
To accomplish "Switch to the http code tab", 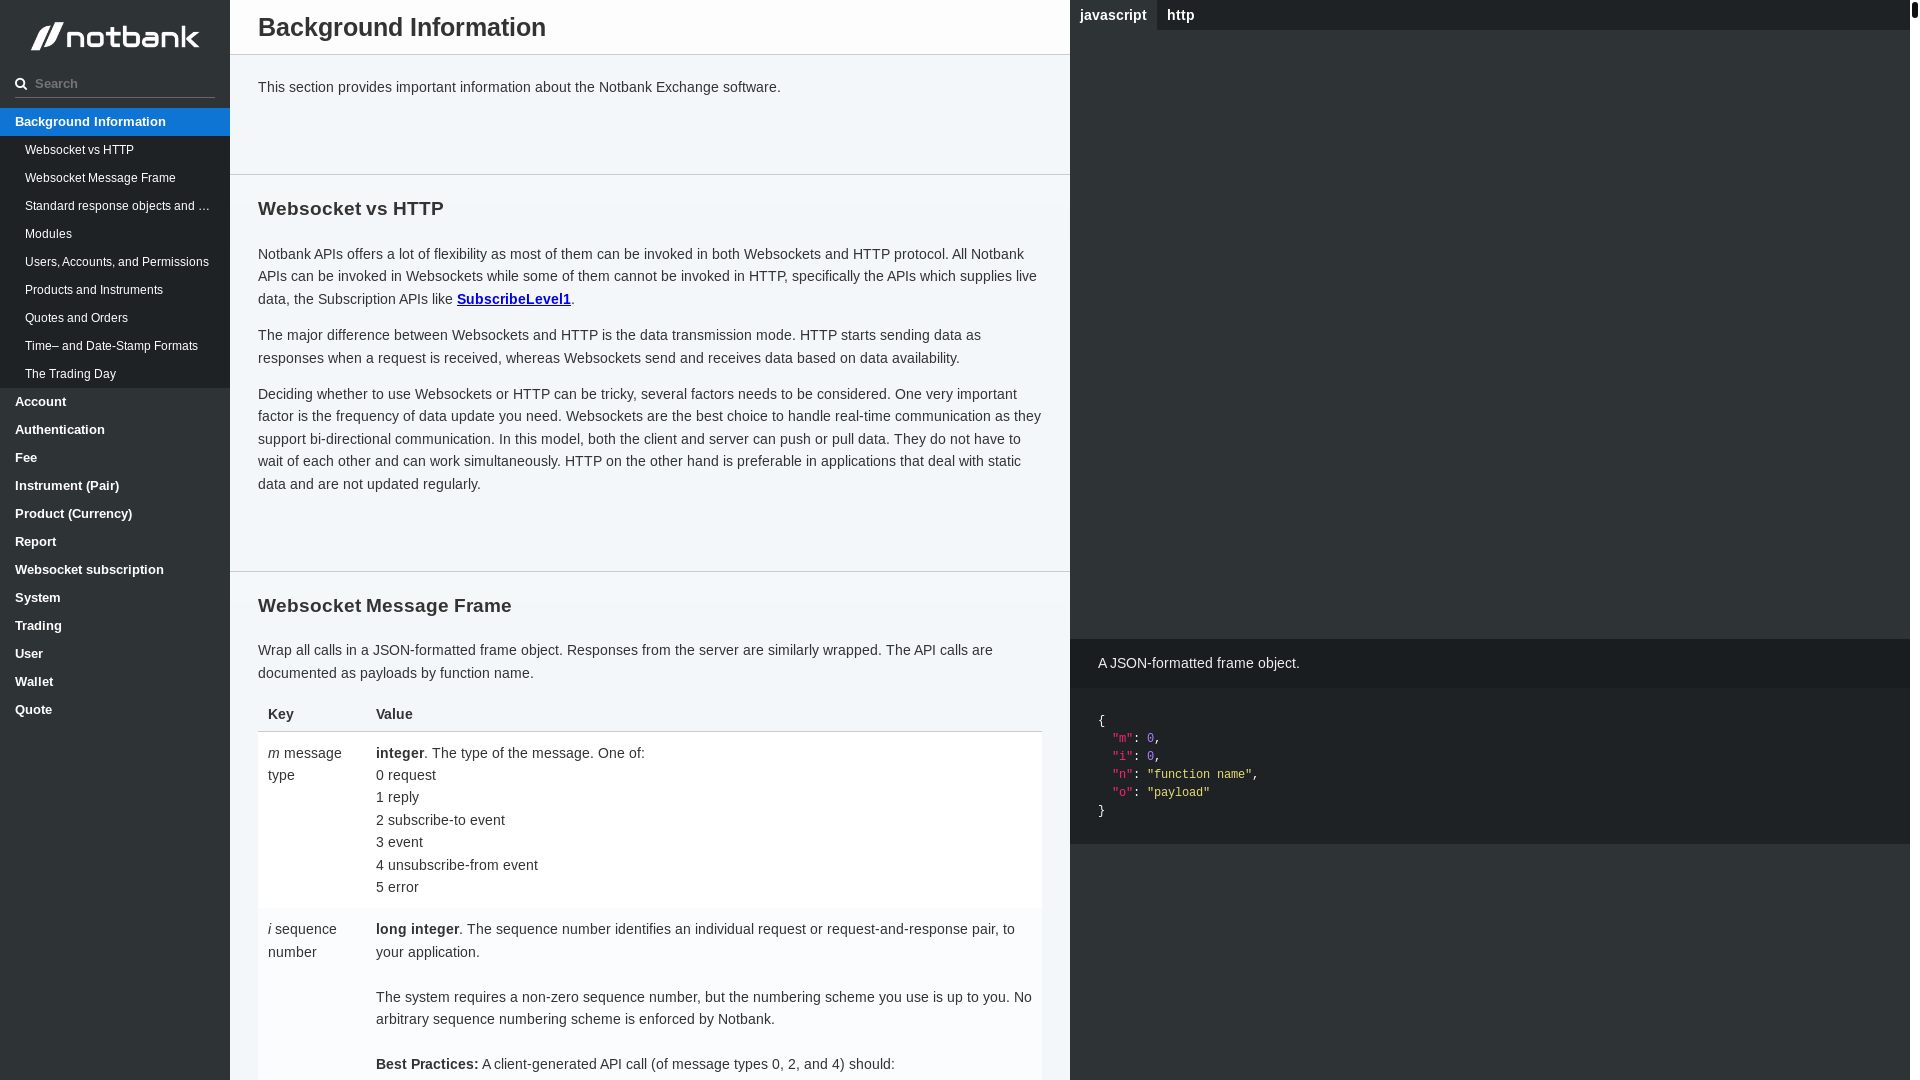I will click(1181, 15).
